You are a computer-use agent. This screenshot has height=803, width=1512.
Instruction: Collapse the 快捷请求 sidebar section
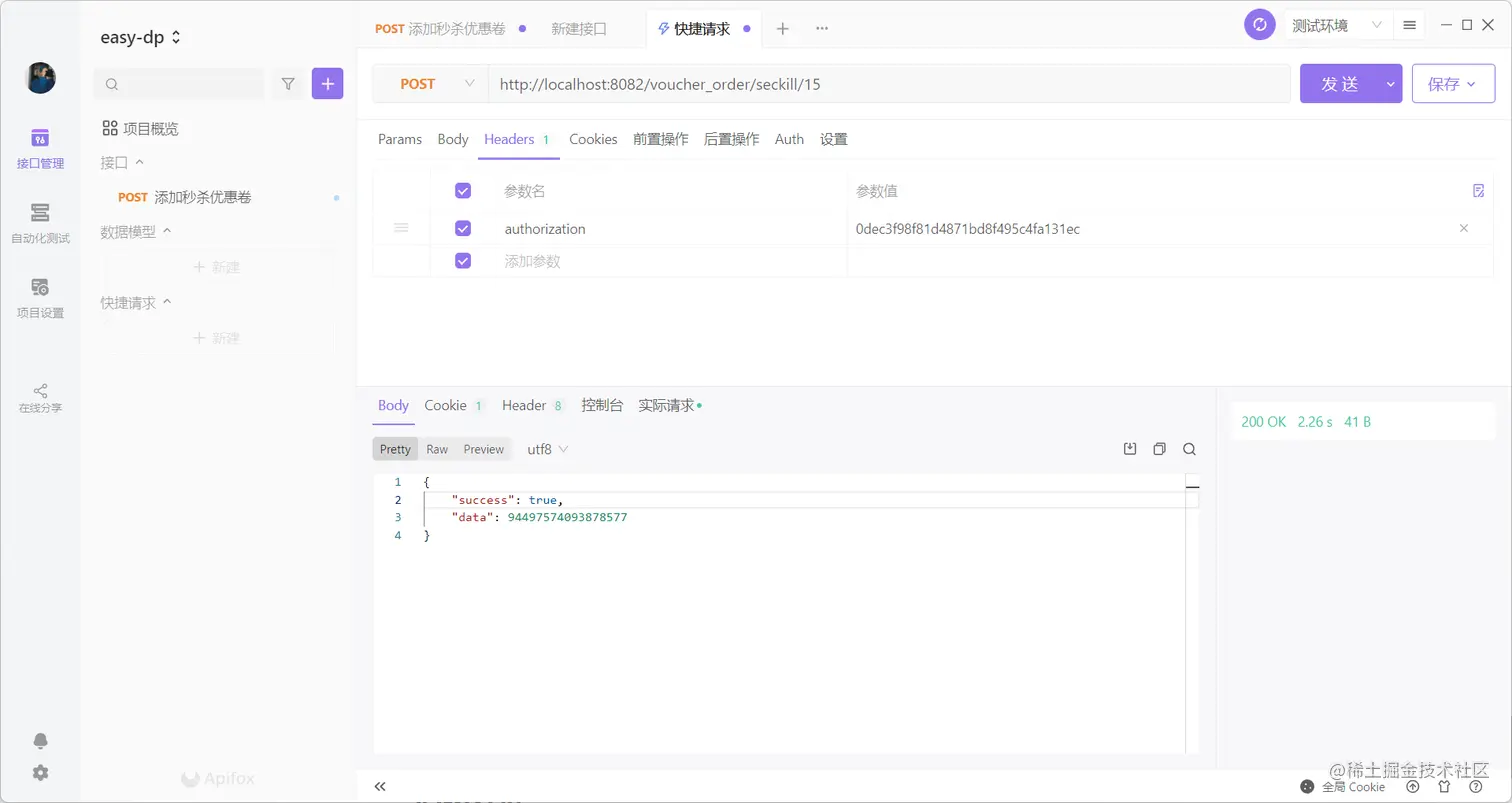tap(136, 302)
